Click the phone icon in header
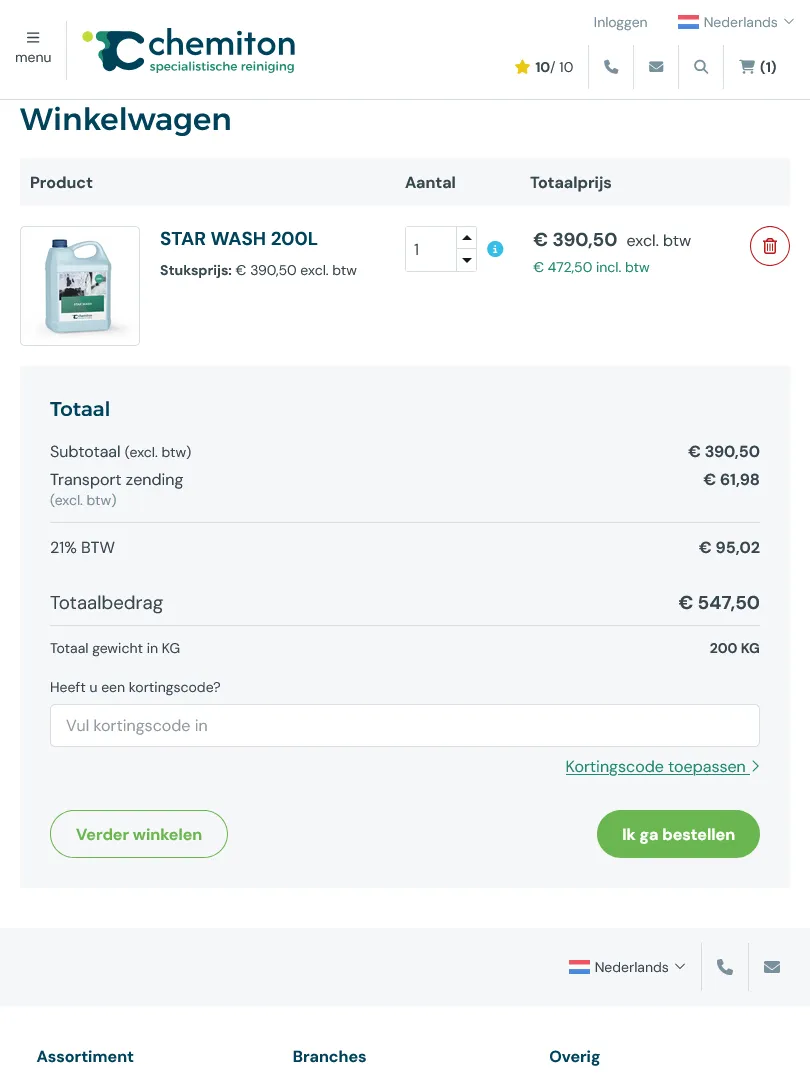The height and width of the screenshot is (1080, 810). point(611,67)
